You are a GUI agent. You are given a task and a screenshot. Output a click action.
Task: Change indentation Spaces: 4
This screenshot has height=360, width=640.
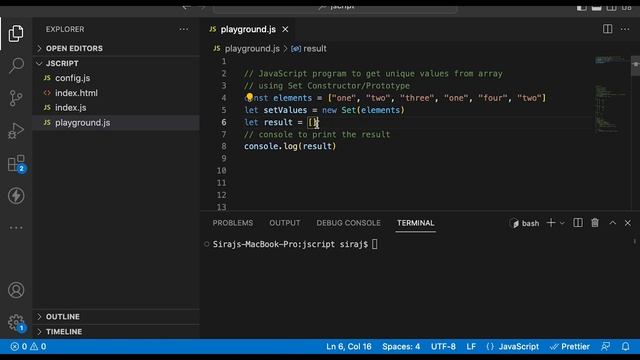tap(401, 347)
